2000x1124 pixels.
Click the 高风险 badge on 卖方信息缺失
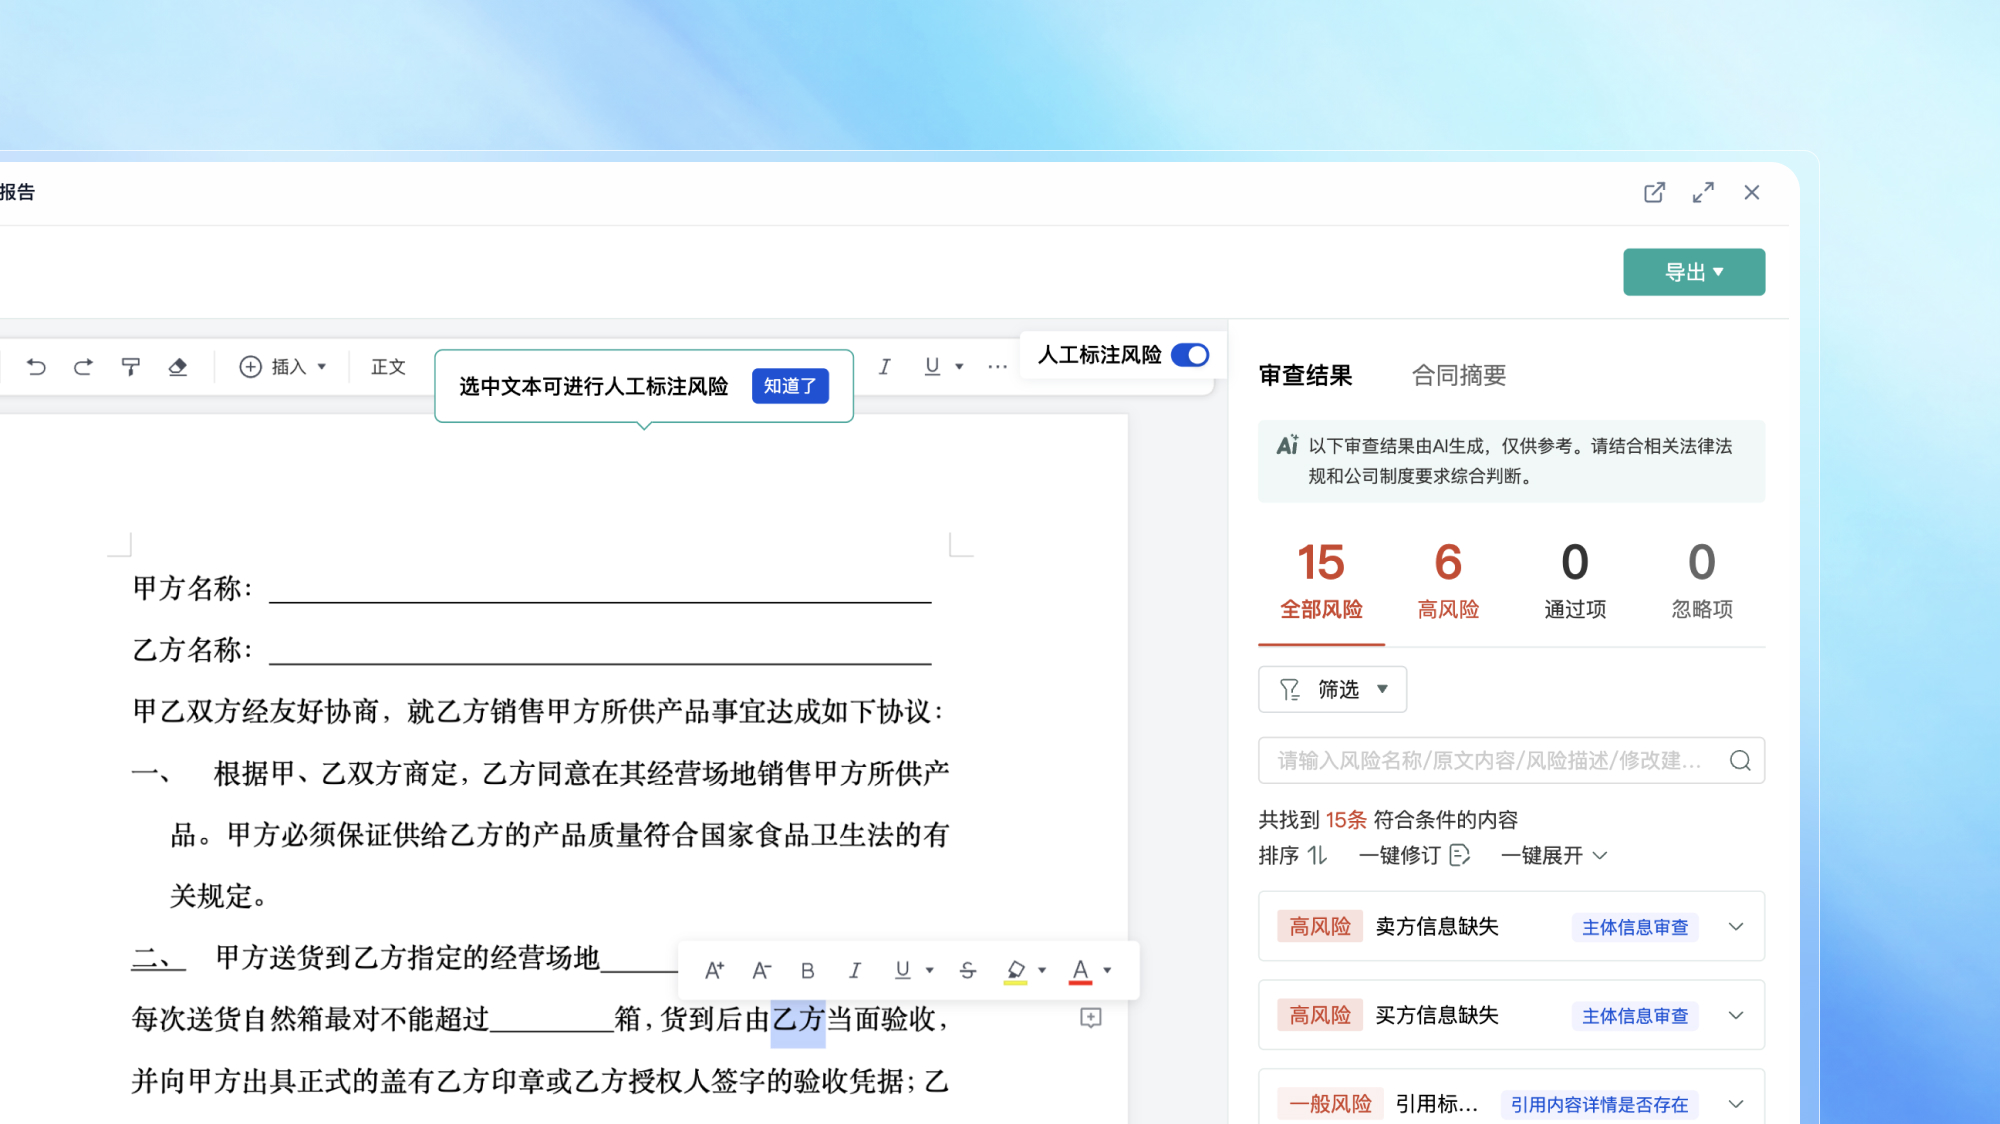point(1320,927)
